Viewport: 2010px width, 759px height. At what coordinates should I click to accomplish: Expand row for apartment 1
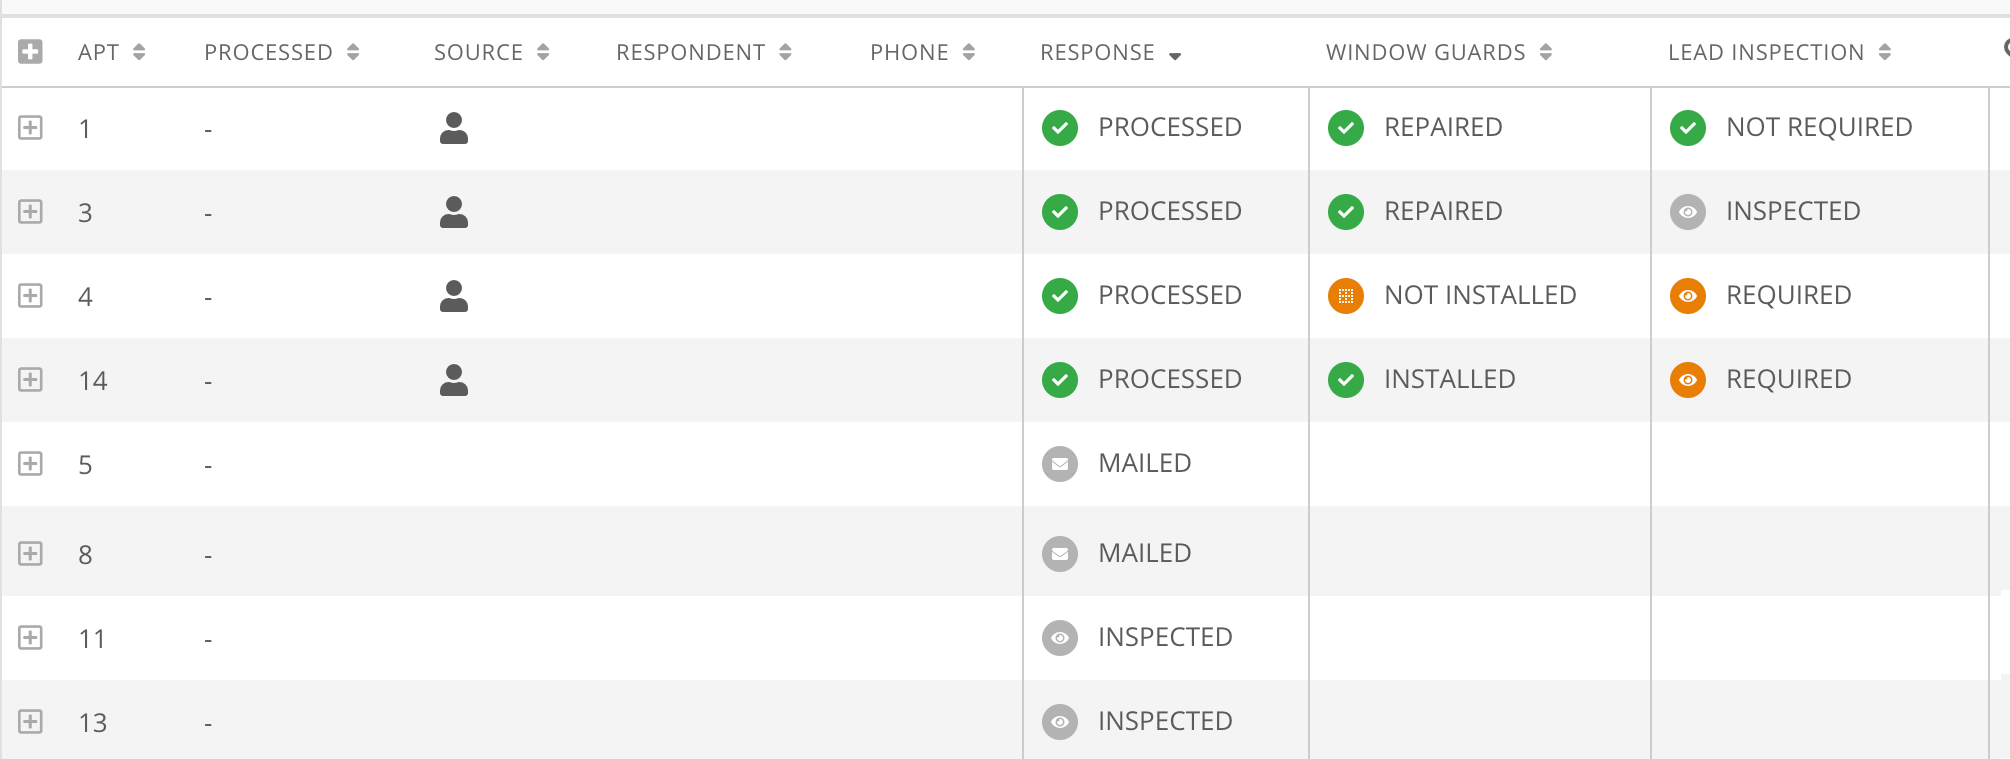31,128
